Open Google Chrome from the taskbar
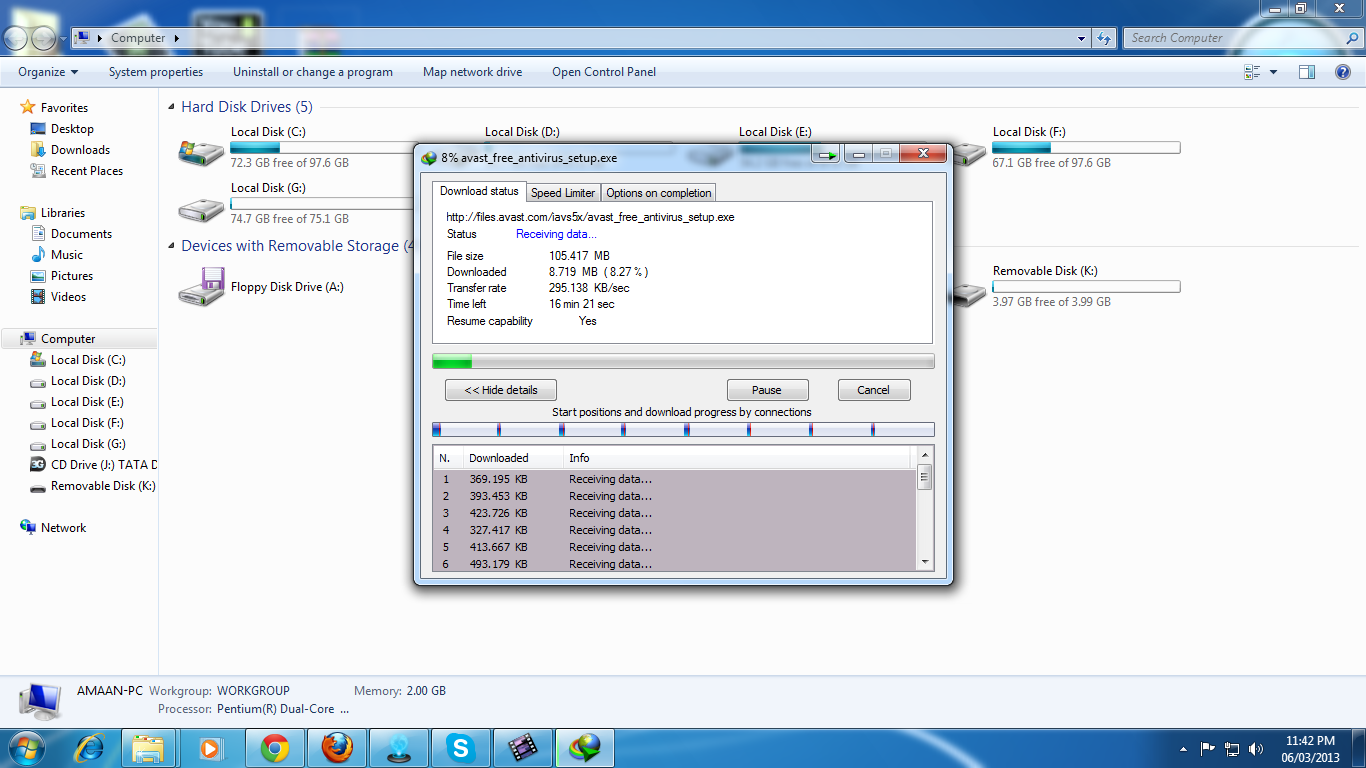The image size is (1366, 768). [x=275, y=748]
